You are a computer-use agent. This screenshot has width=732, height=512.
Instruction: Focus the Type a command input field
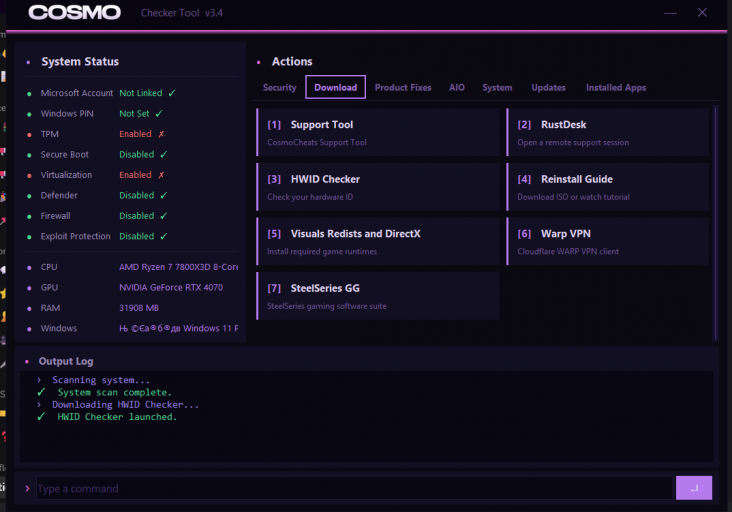click(x=354, y=488)
